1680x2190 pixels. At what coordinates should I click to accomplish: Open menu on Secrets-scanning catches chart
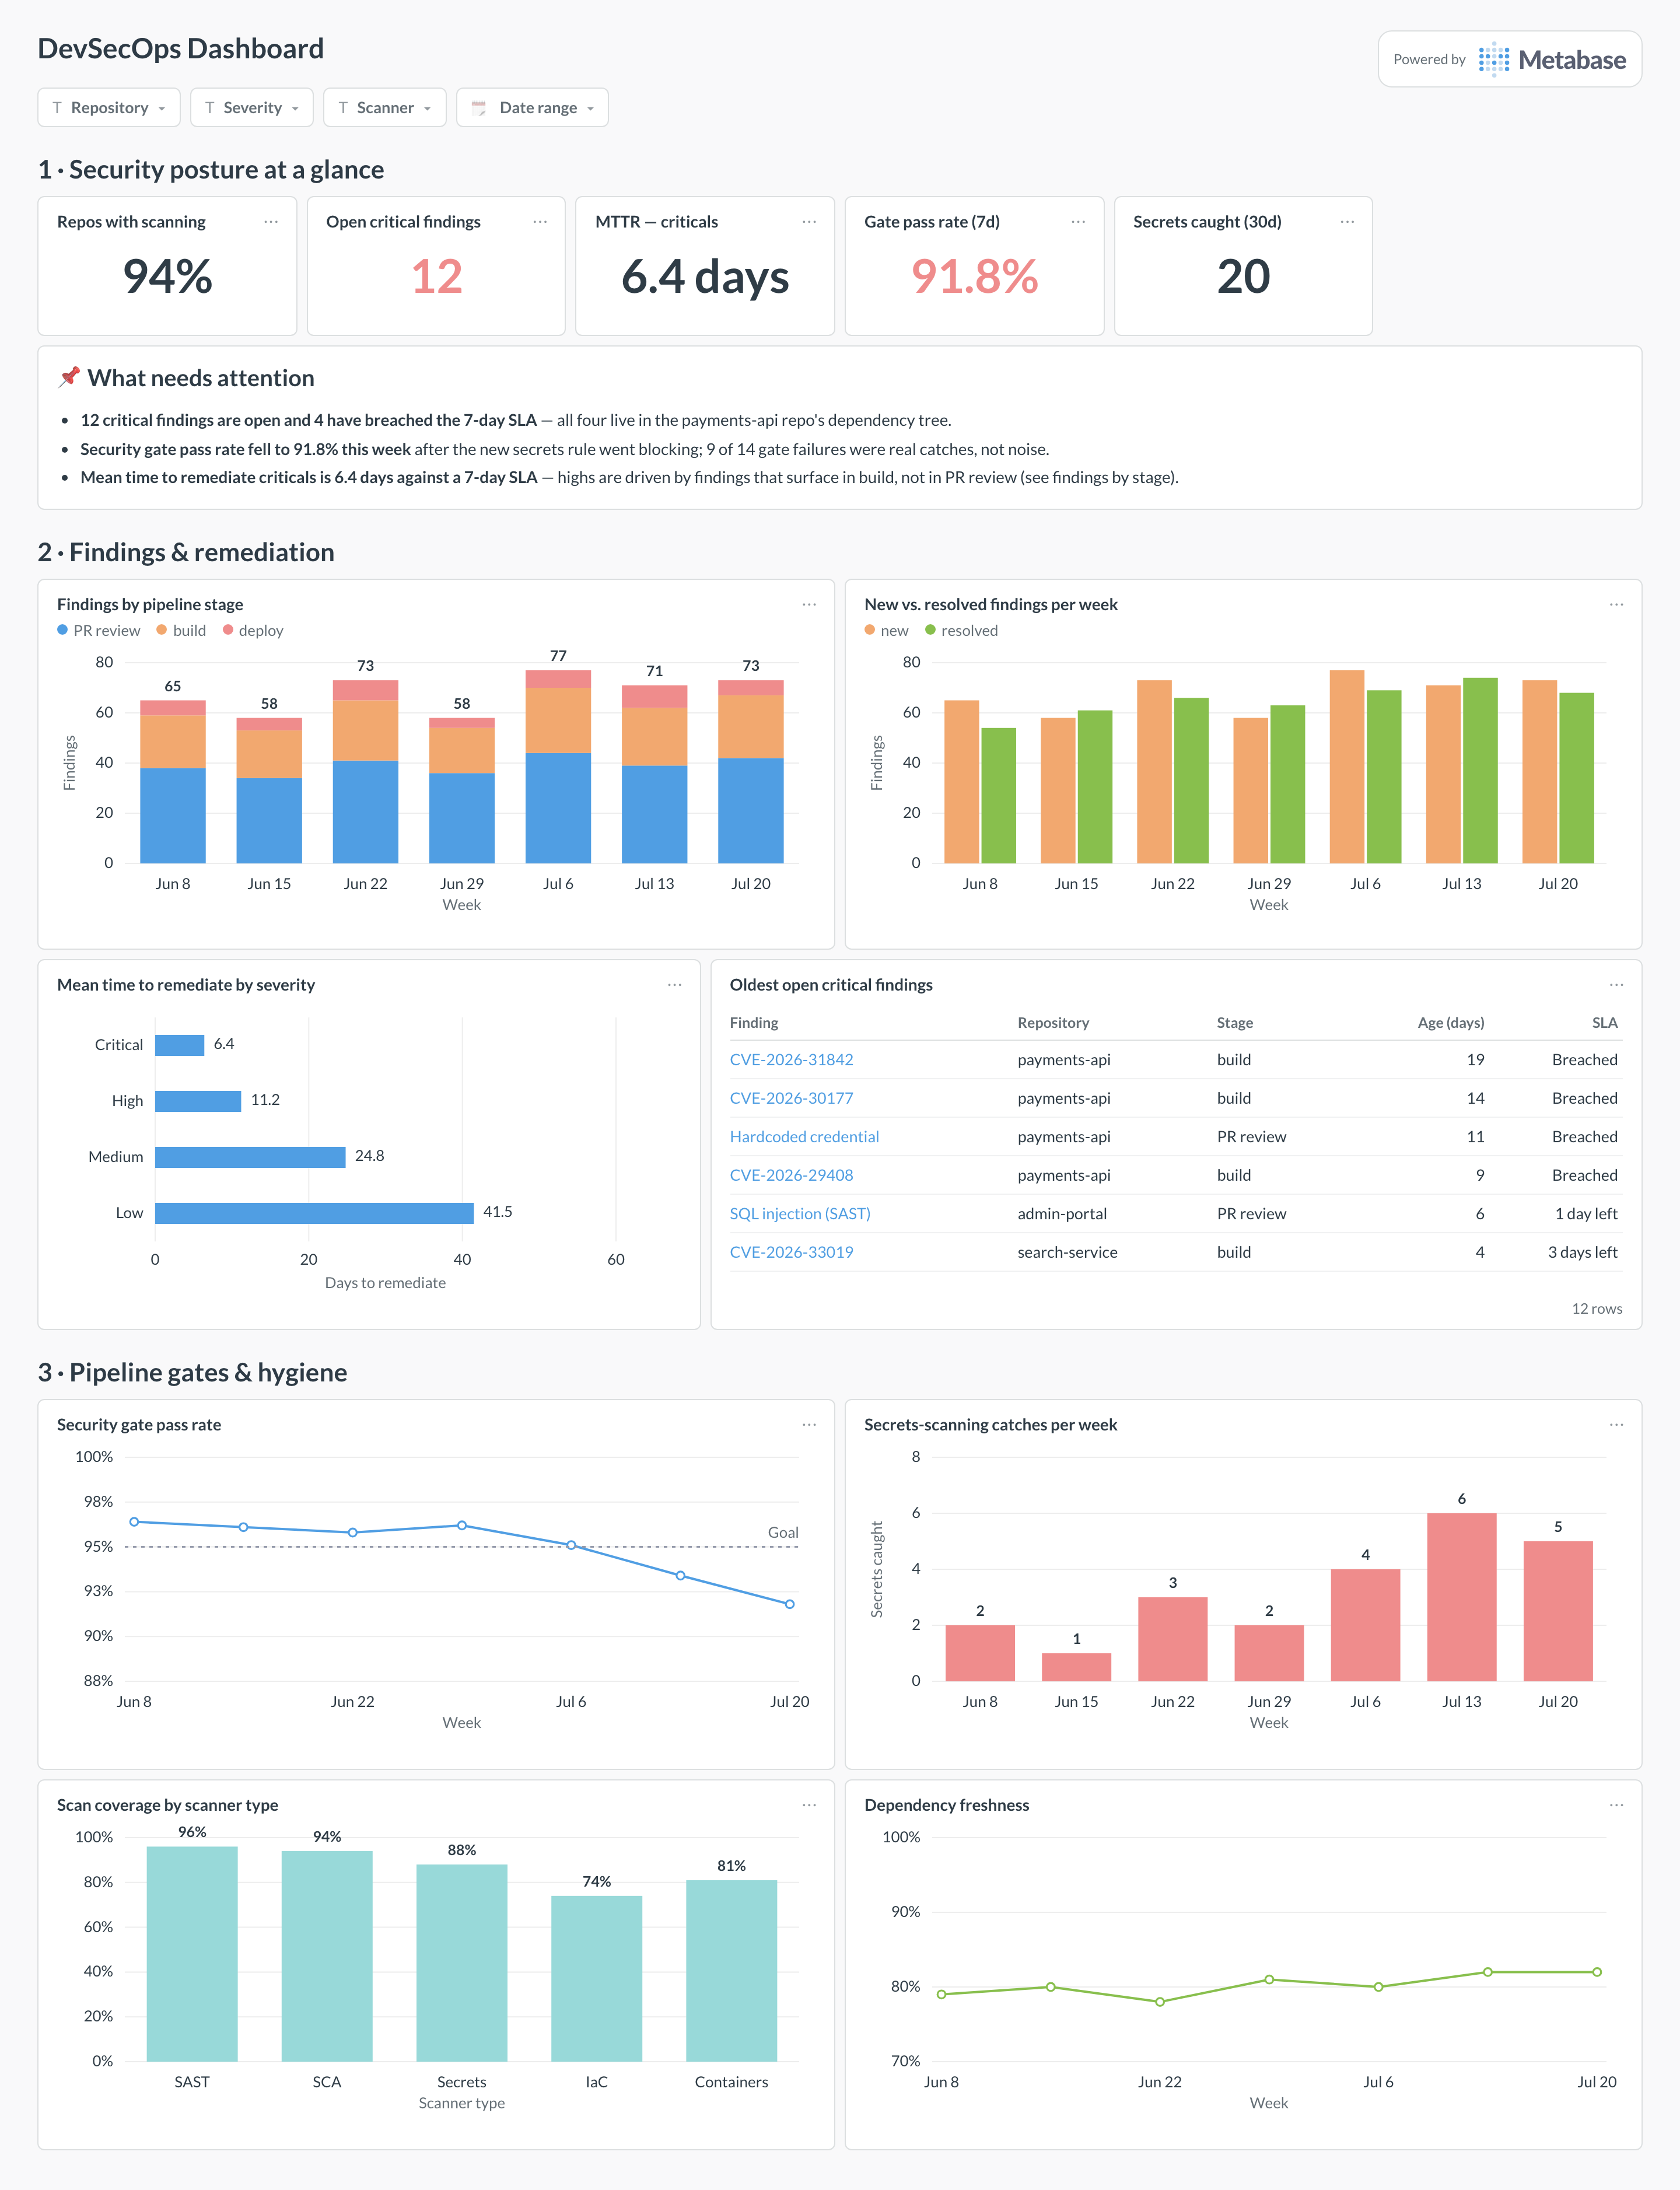point(1616,1425)
